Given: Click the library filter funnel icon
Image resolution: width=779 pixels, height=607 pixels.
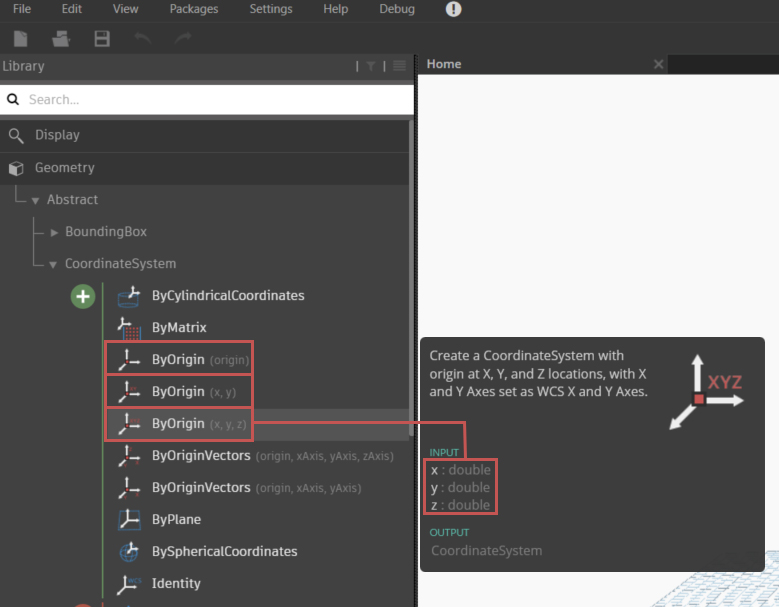Looking at the screenshot, I should click(371, 66).
